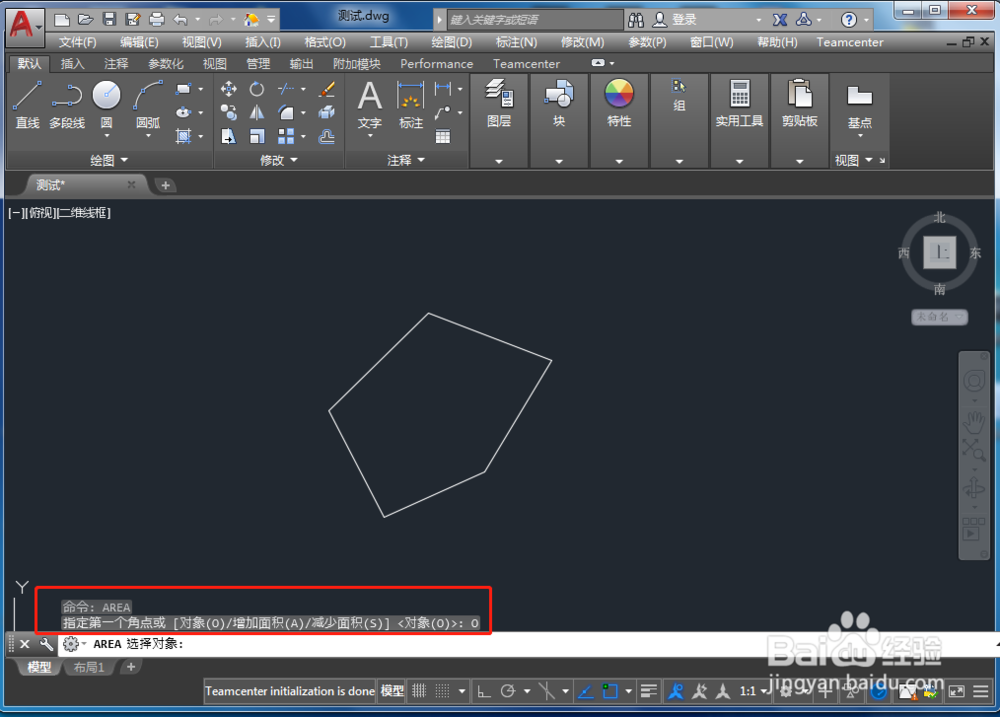This screenshot has width=1000, height=717.
Task: Click the Linear dimension icon
Action: [x=443, y=89]
